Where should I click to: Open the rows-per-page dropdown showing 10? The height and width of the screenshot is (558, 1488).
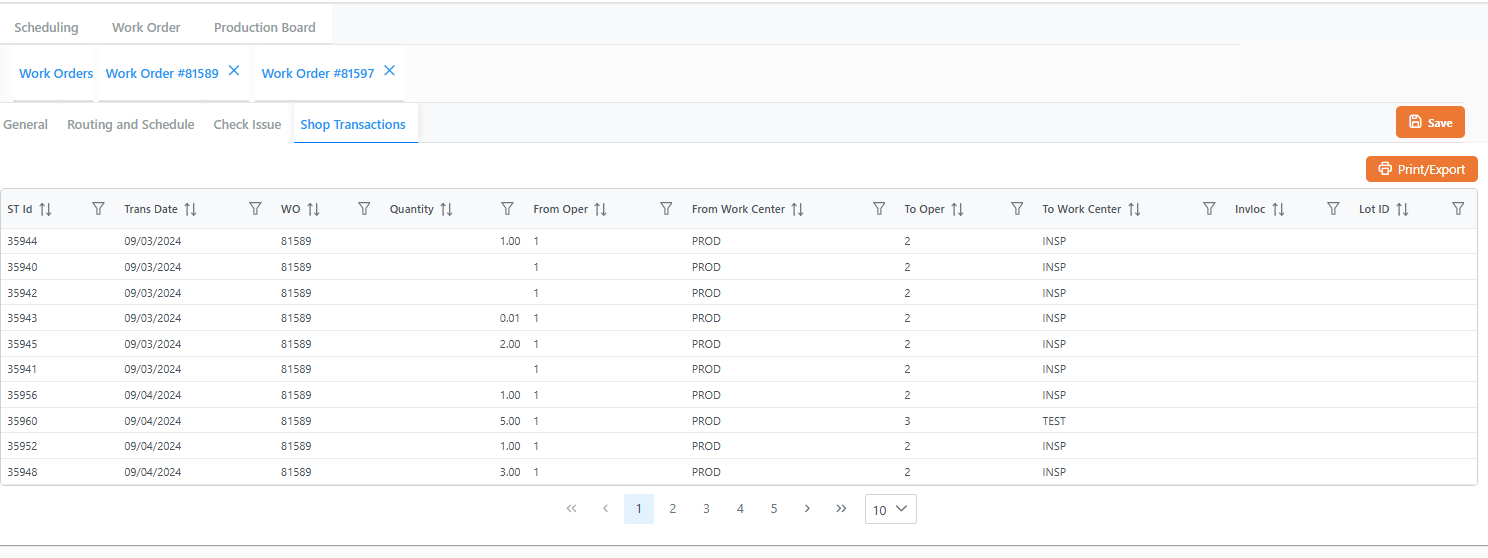(x=890, y=509)
